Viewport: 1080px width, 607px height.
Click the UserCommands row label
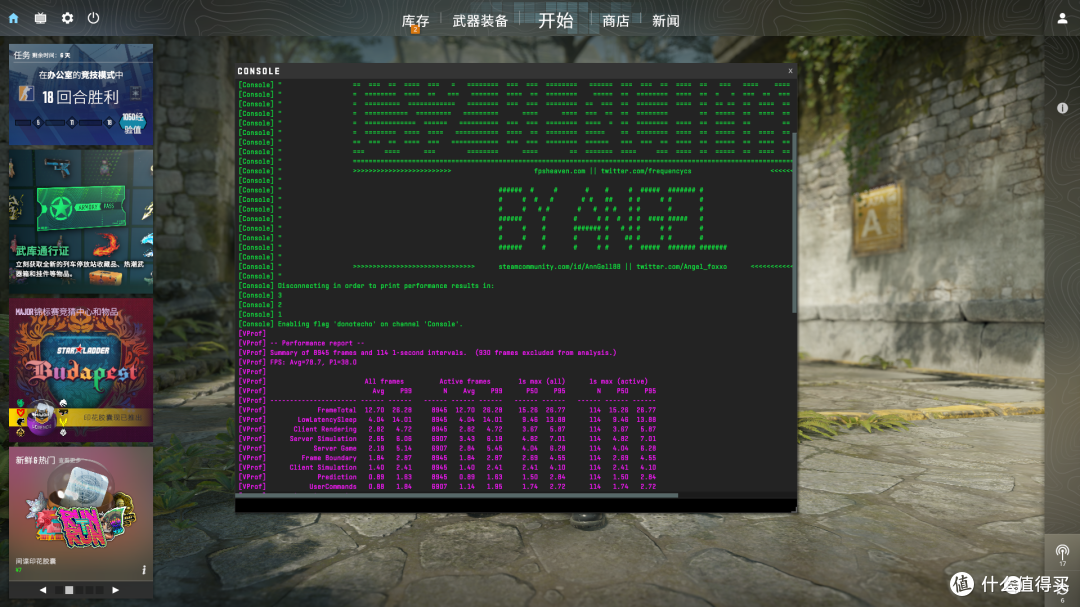click(x=333, y=486)
